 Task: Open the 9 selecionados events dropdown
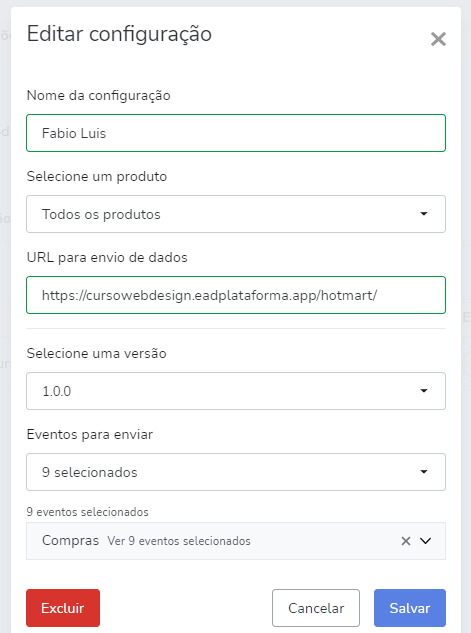(236, 472)
